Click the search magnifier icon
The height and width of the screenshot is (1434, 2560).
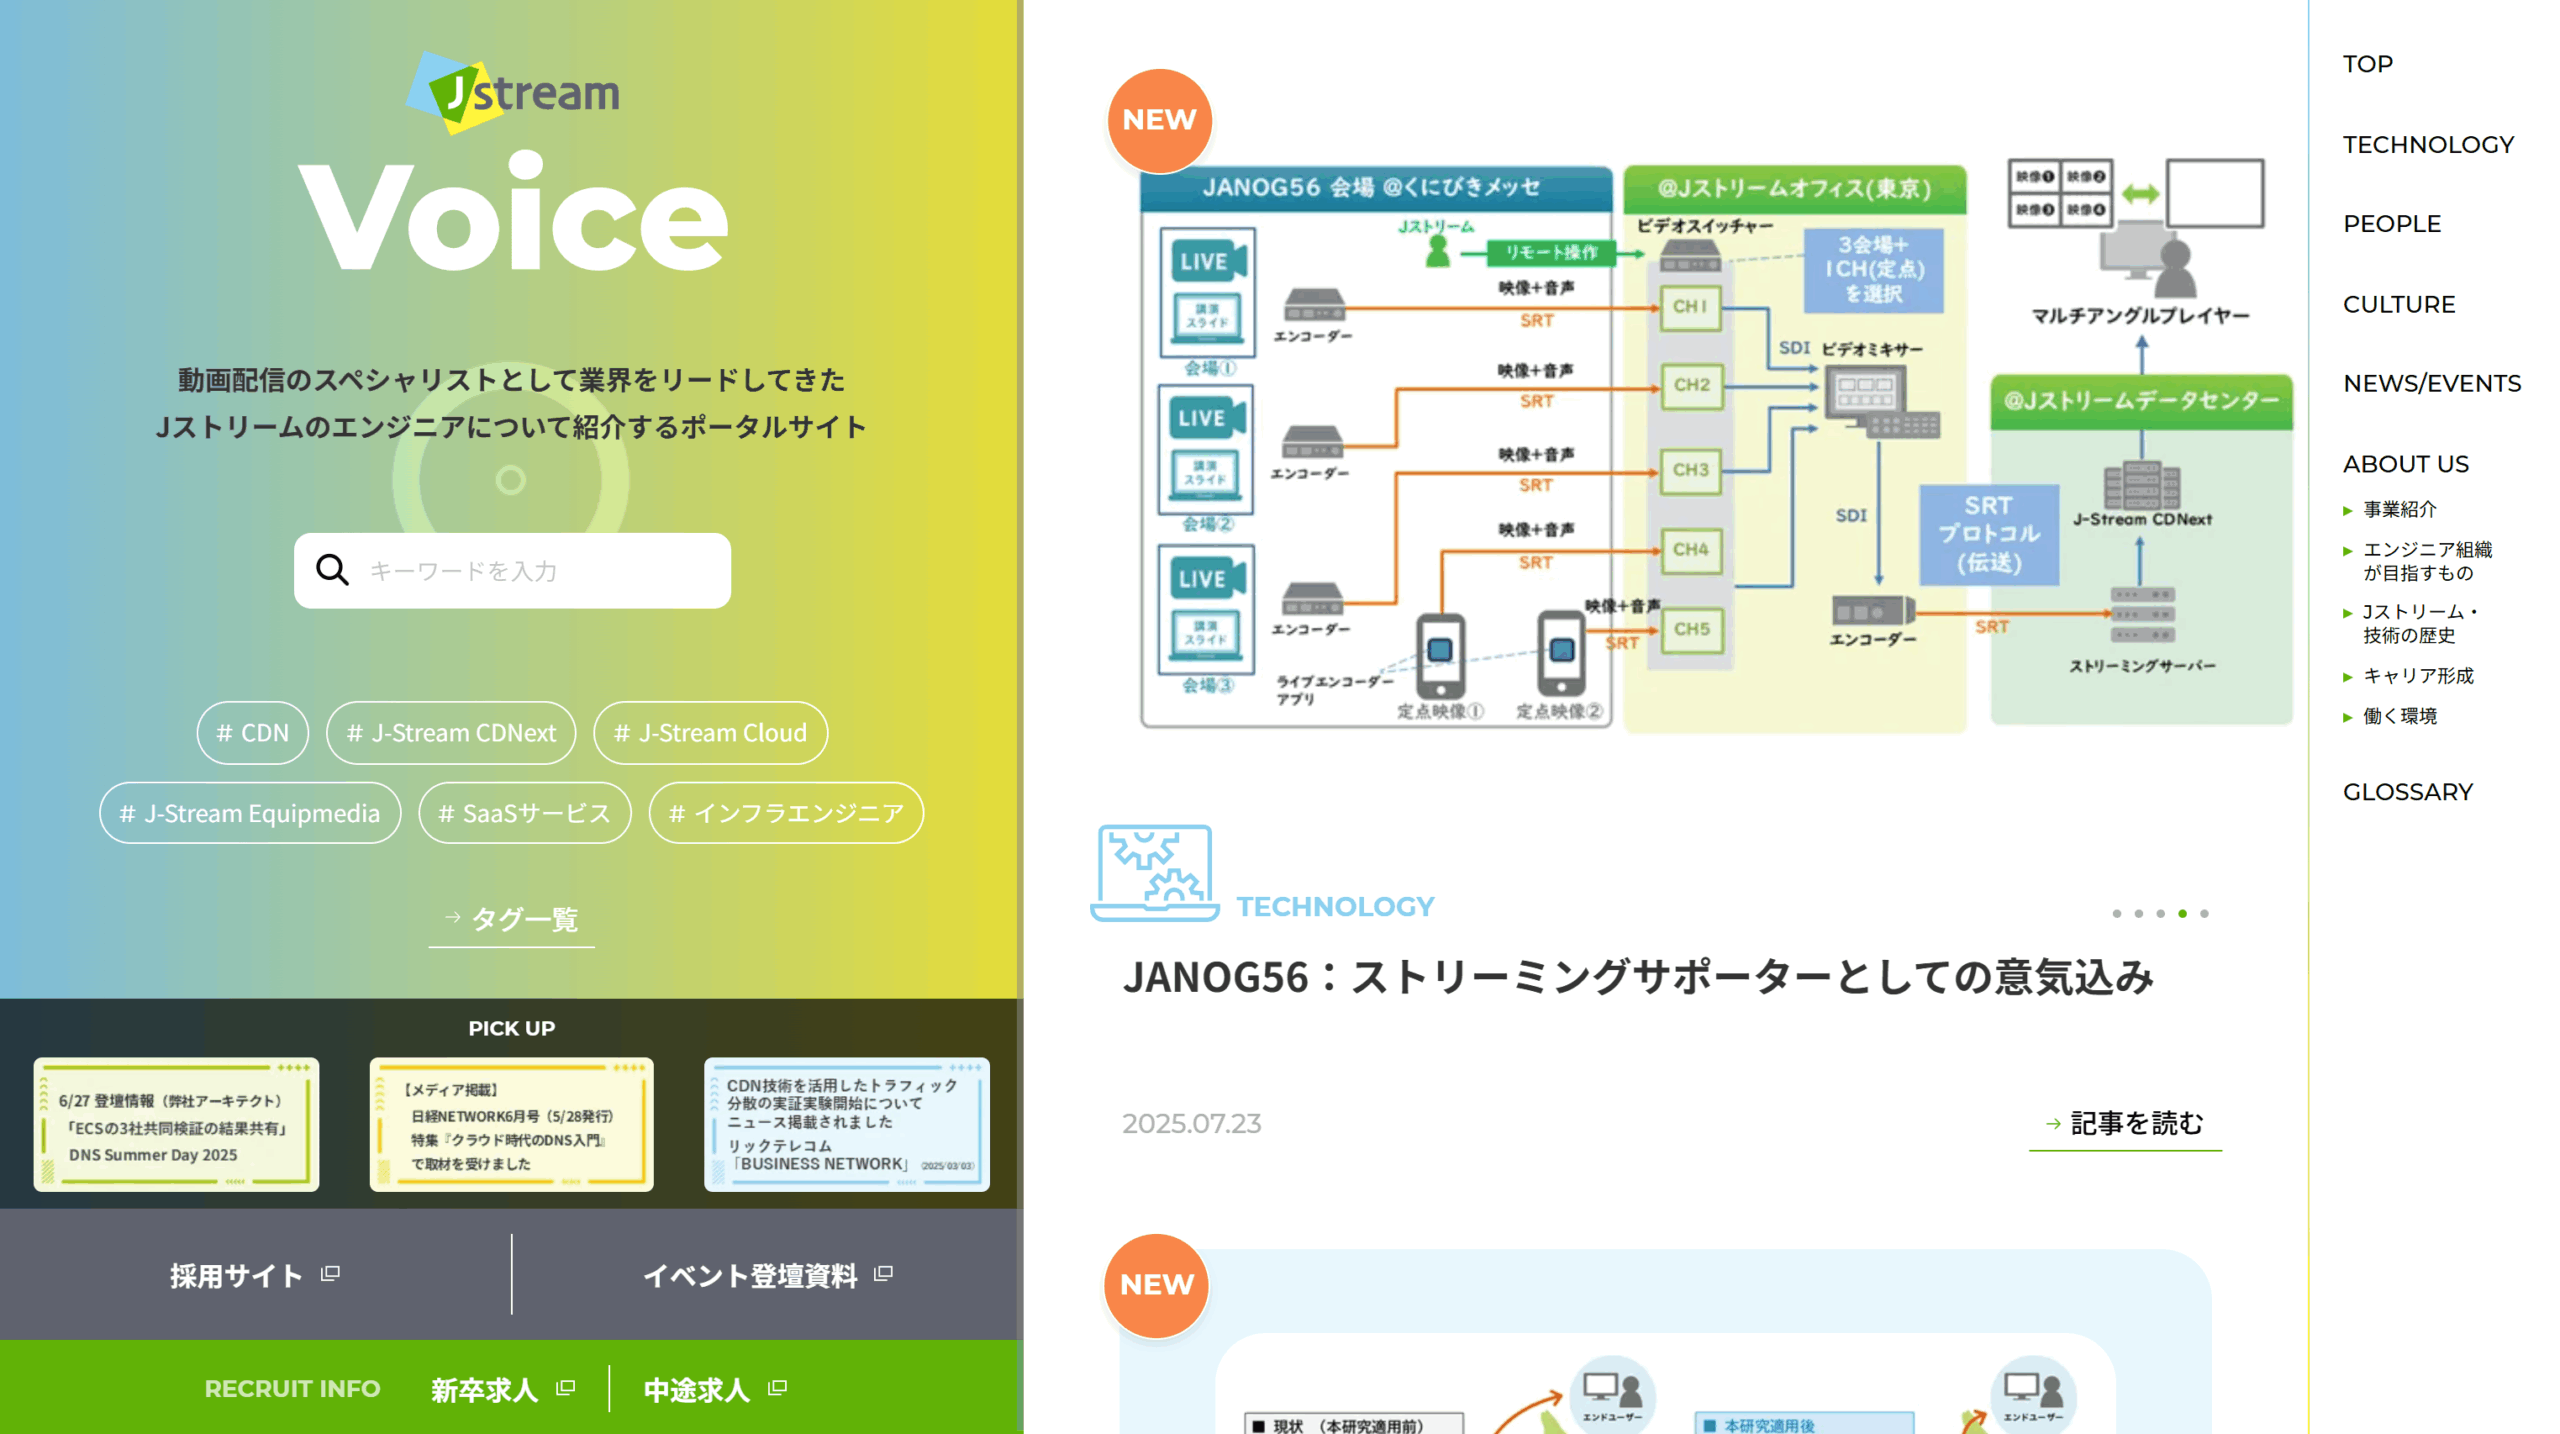point(332,570)
